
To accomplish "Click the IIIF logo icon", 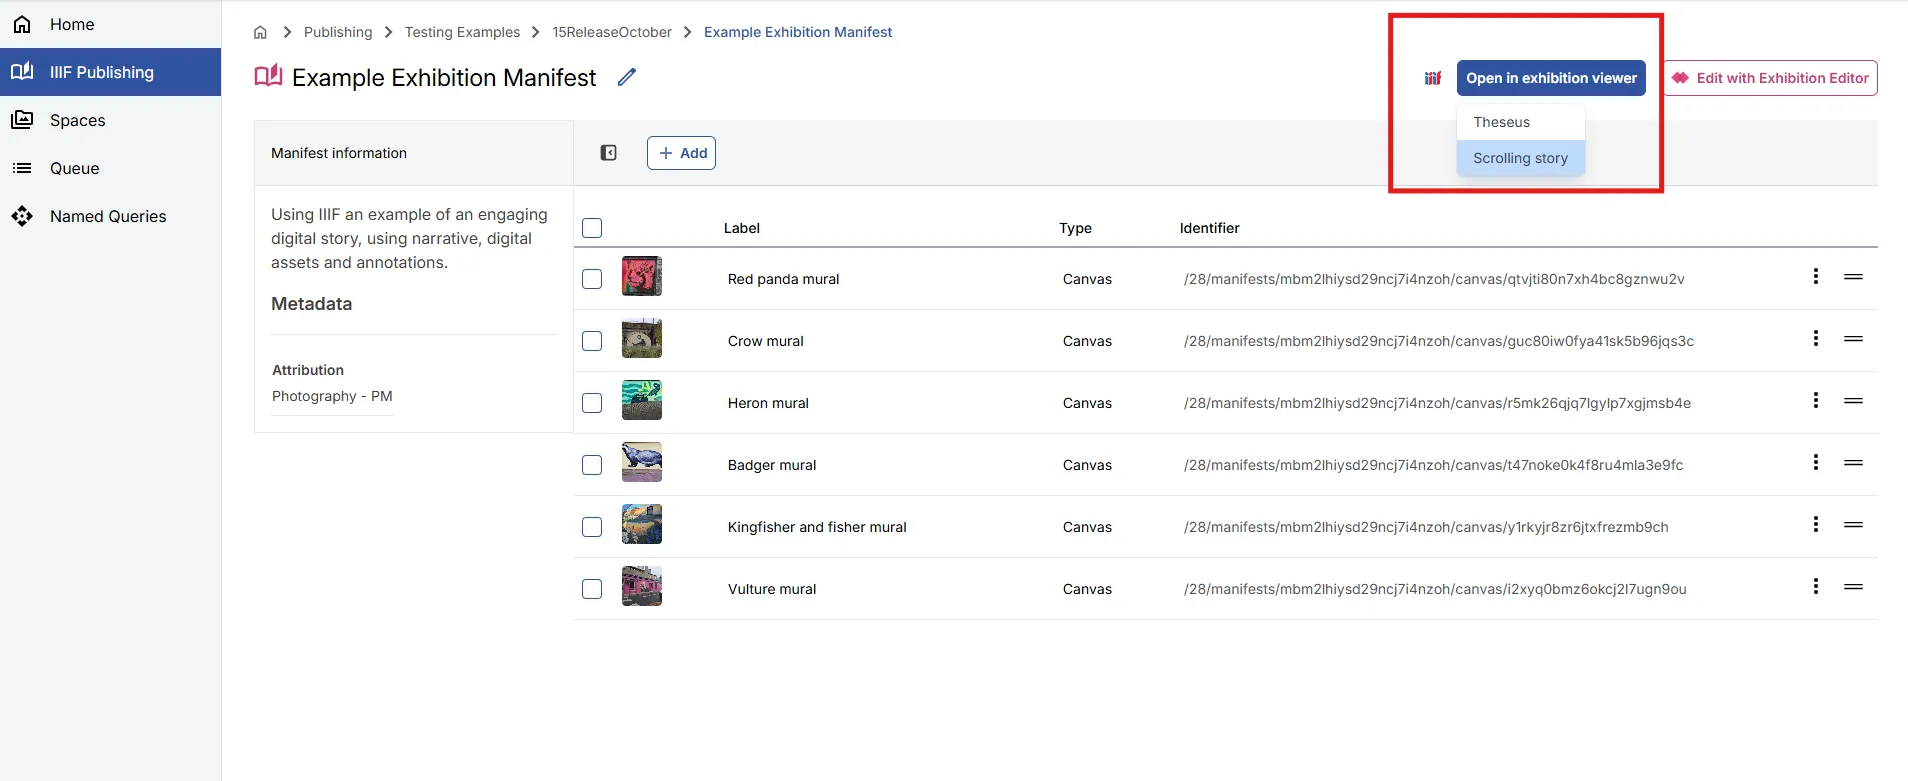I will (x=1433, y=78).
